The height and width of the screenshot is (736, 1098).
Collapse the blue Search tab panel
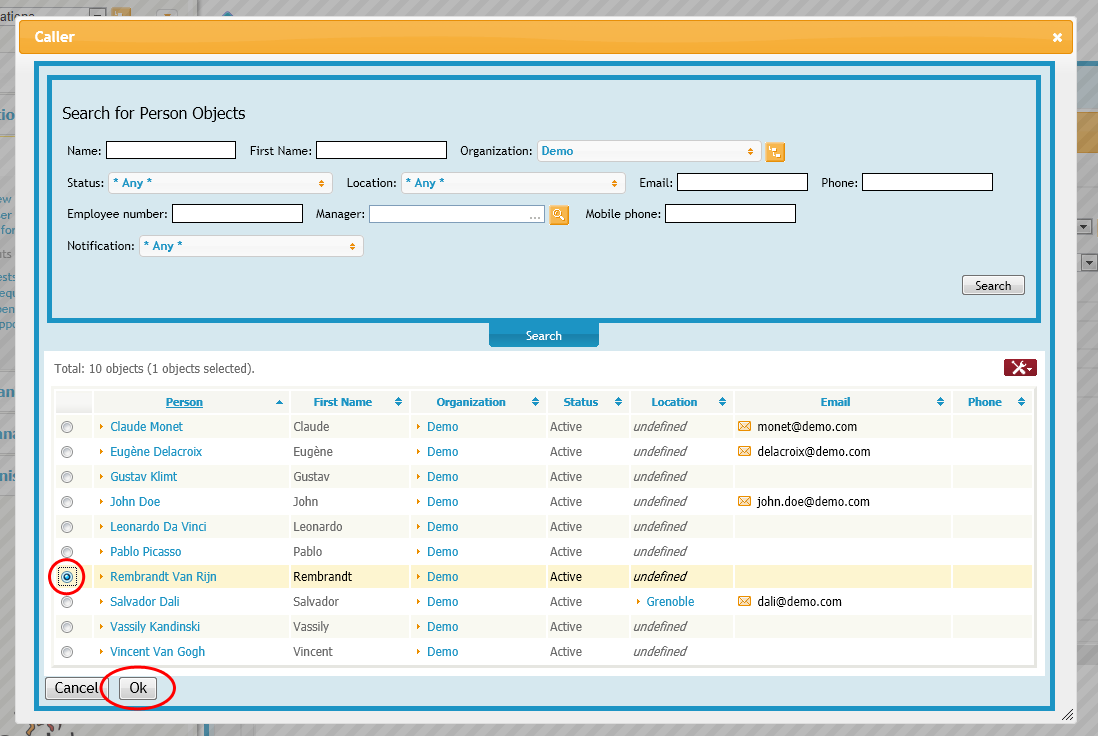(543, 336)
